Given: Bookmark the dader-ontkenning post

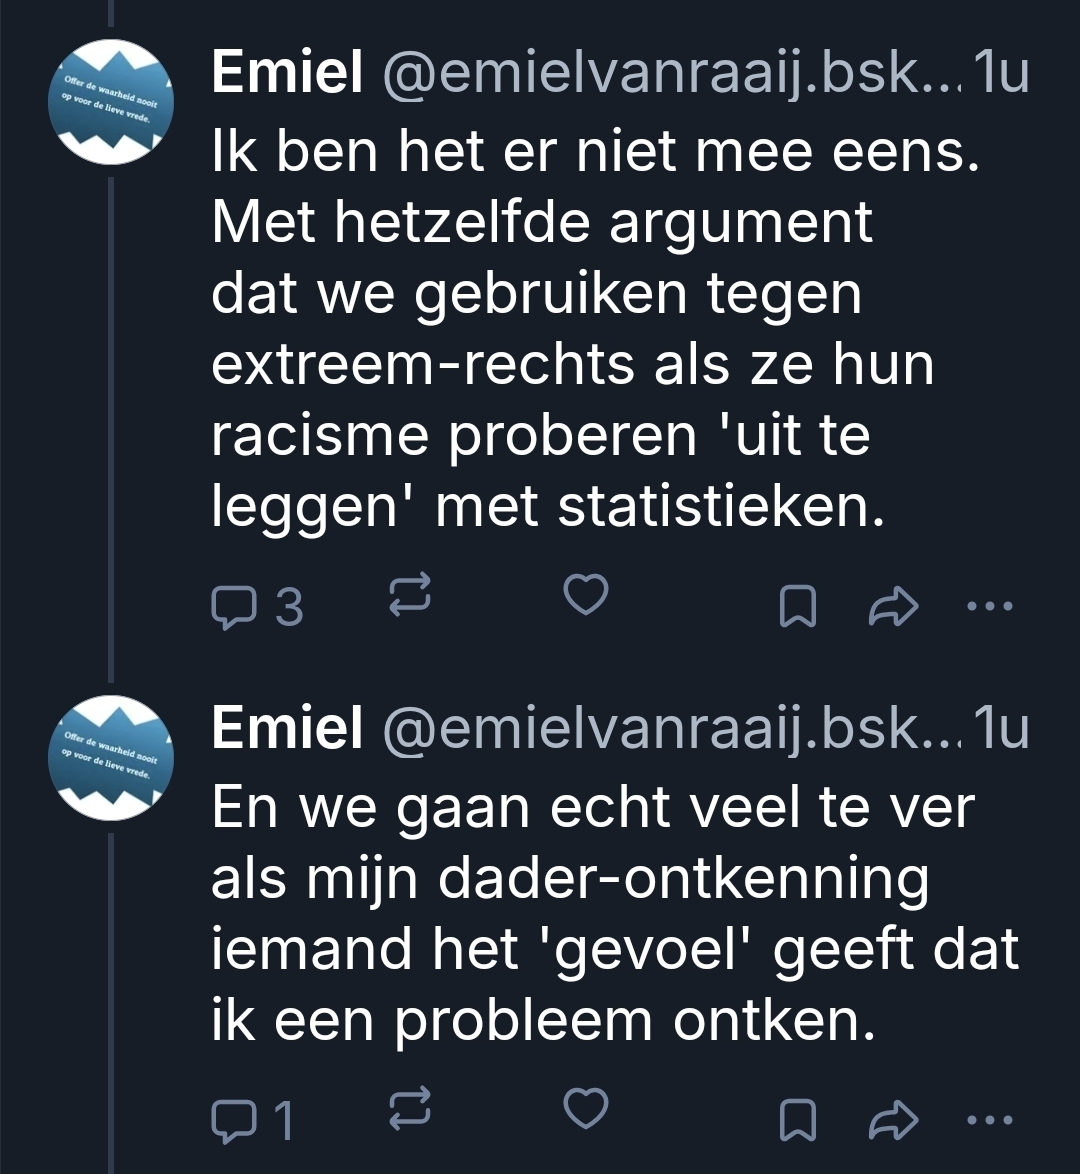Looking at the screenshot, I should coord(796,1119).
